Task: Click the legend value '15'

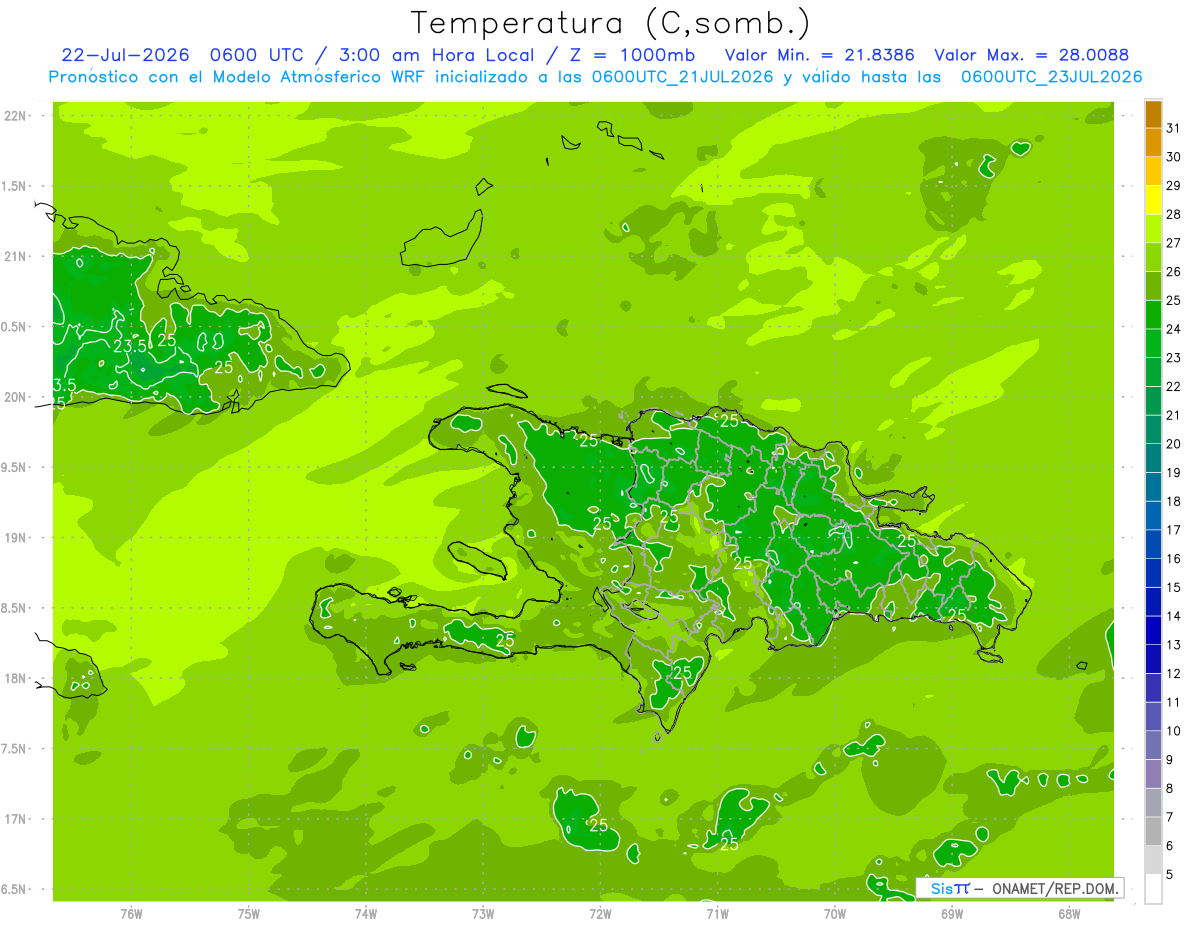Action: [x=1174, y=588]
